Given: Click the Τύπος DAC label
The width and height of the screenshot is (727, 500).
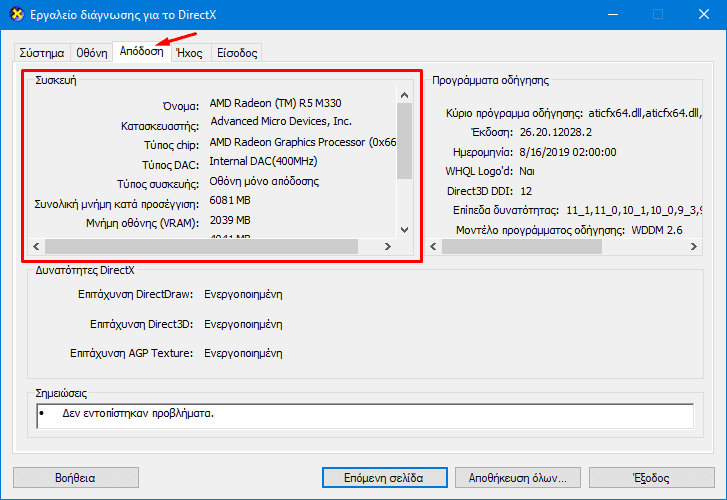Looking at the screenshot, I should click(x=170, y=165).
